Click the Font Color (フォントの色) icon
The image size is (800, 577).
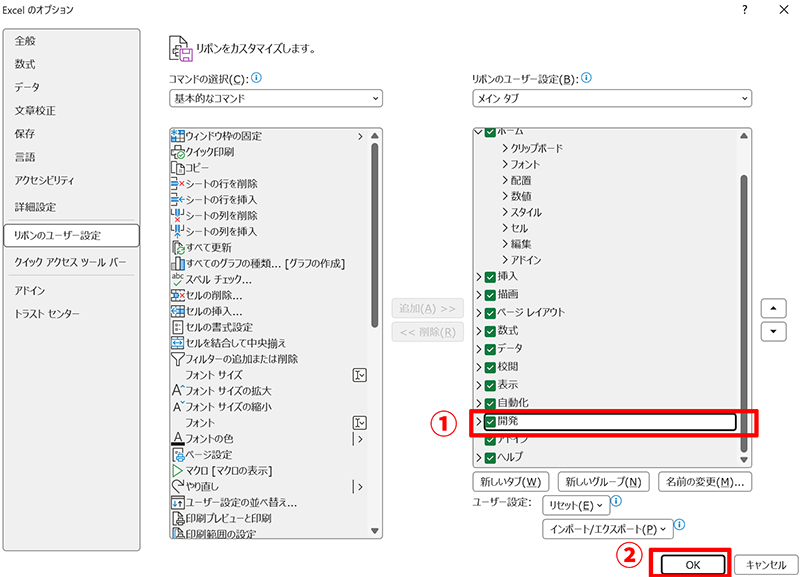(178, 438)
